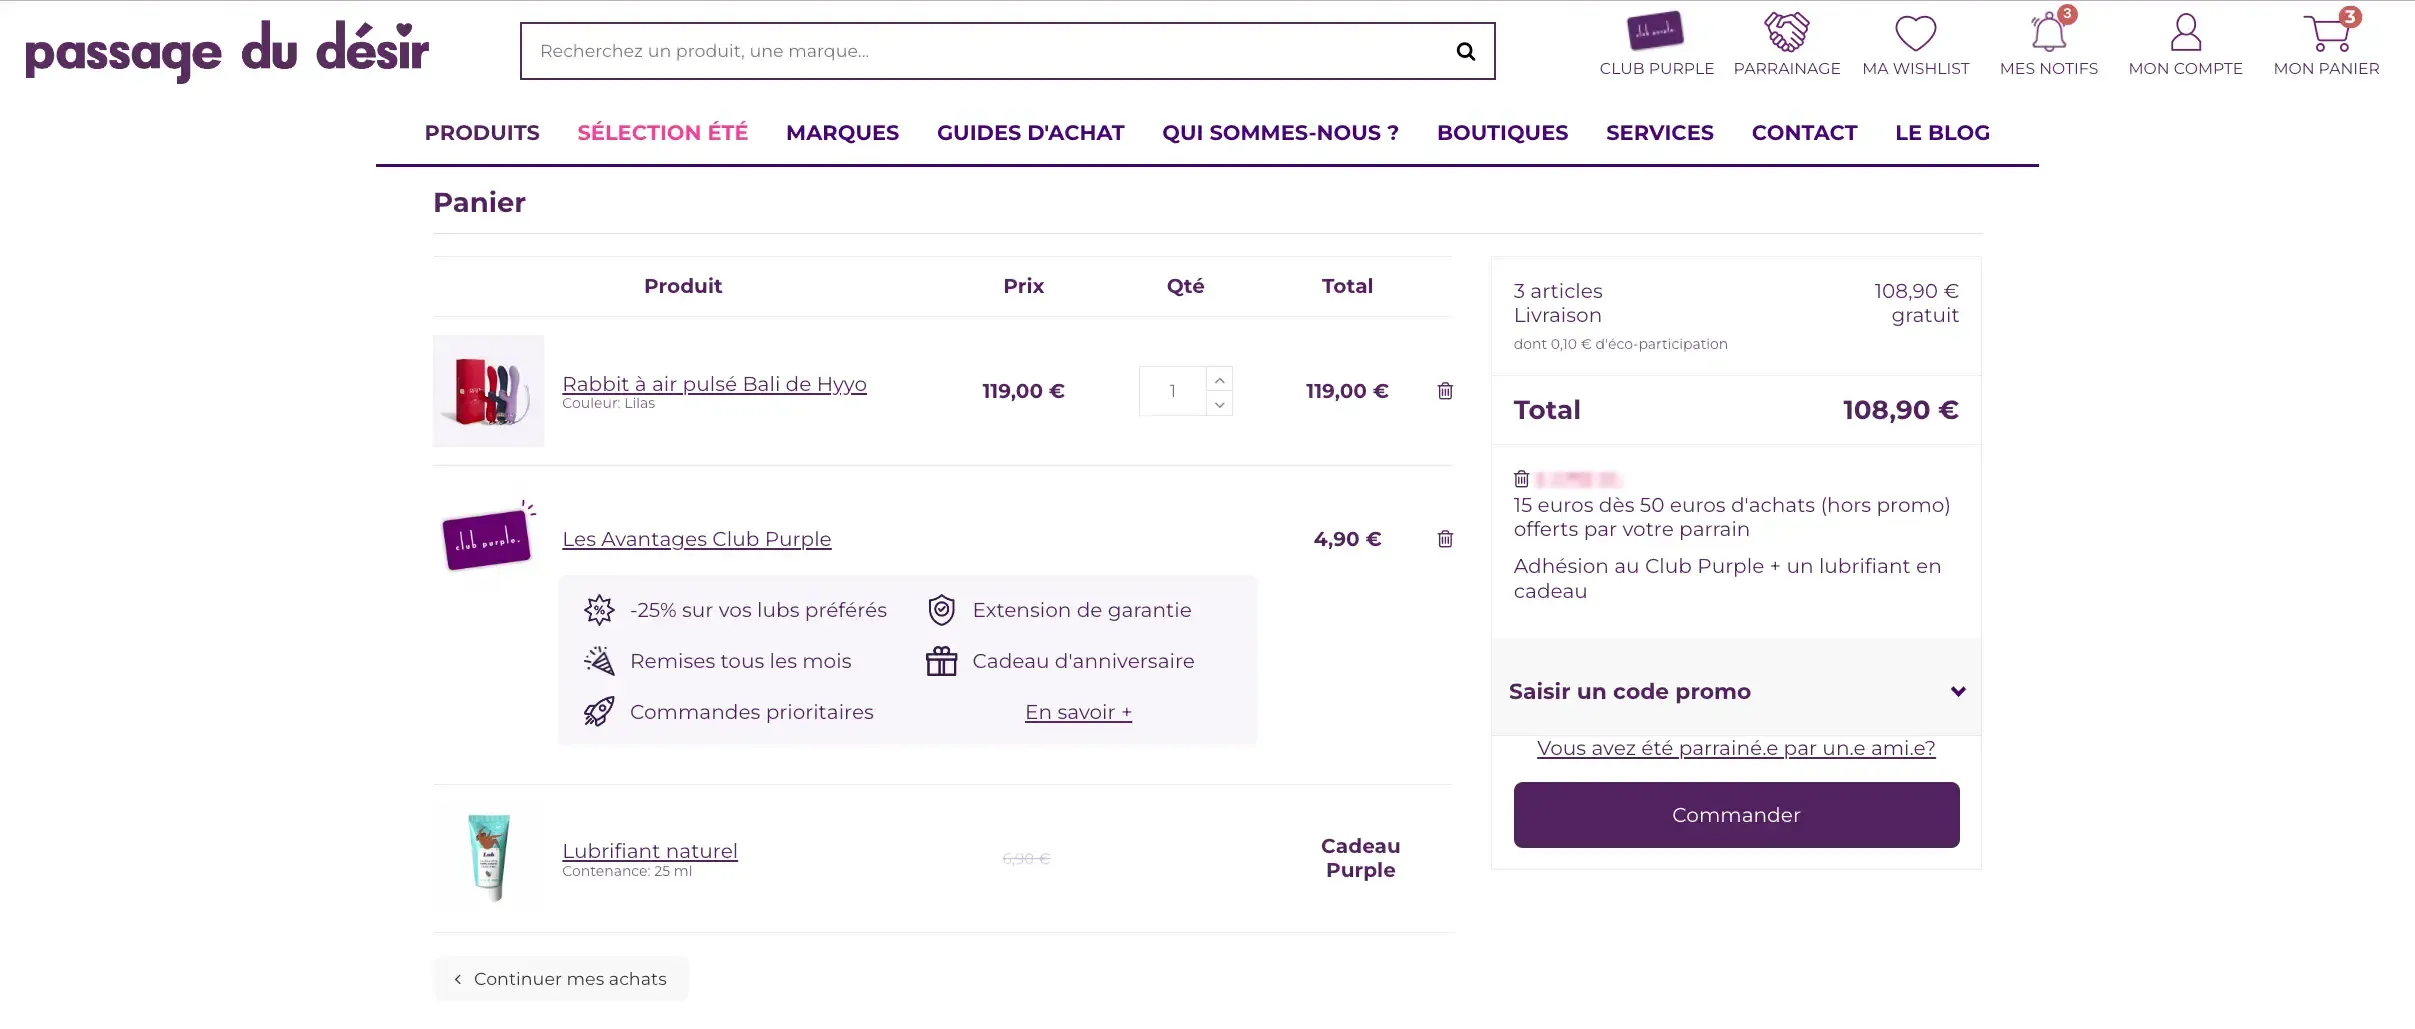Image resolution: width=2415 pixels, height=1029 pixels.
Task: Click the En savoir + link
Action: coord(1078,712)
